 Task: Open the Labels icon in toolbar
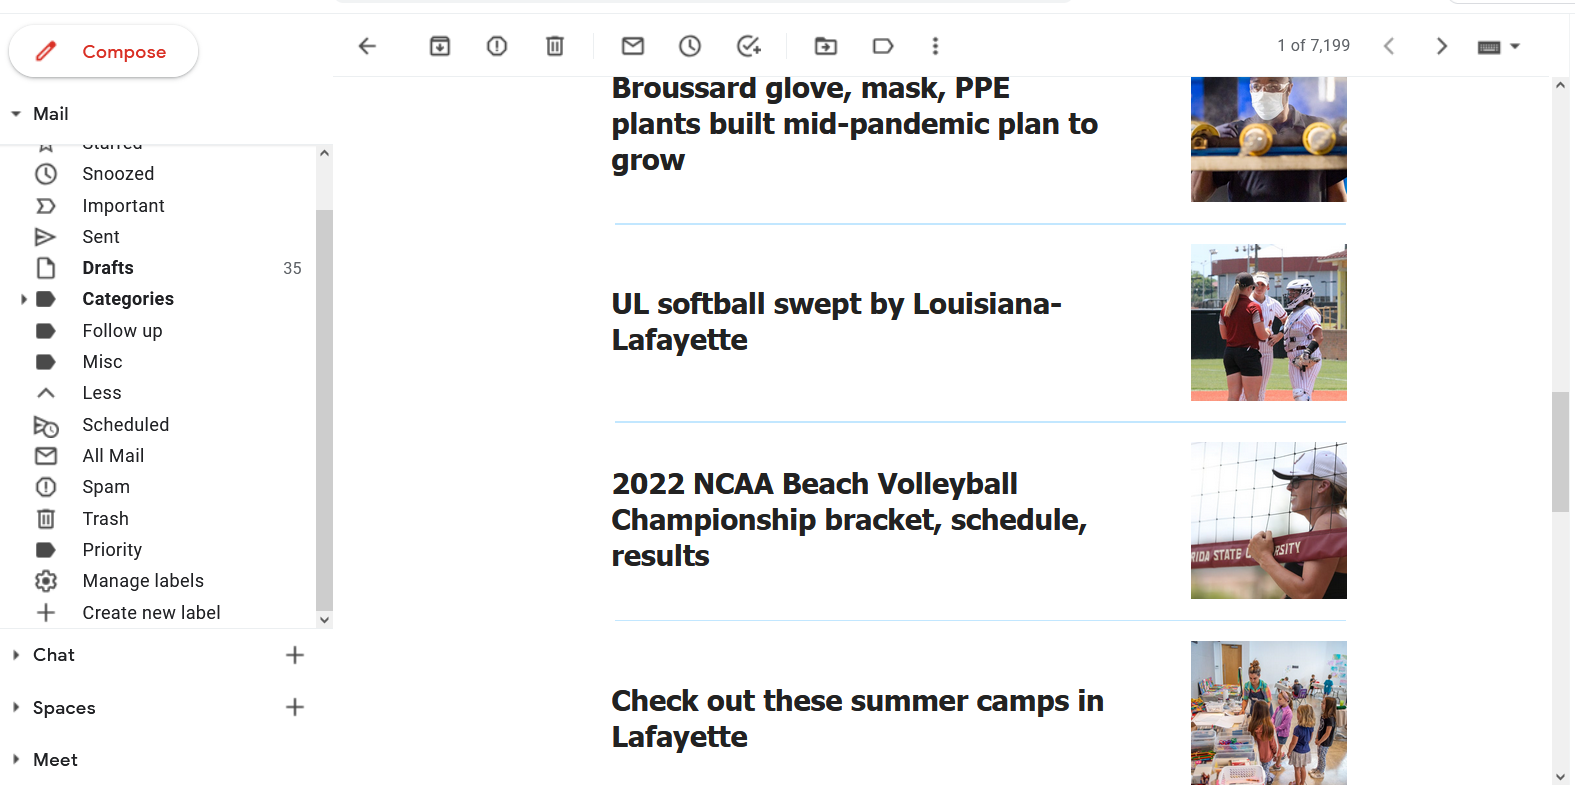tap(883, 46)
